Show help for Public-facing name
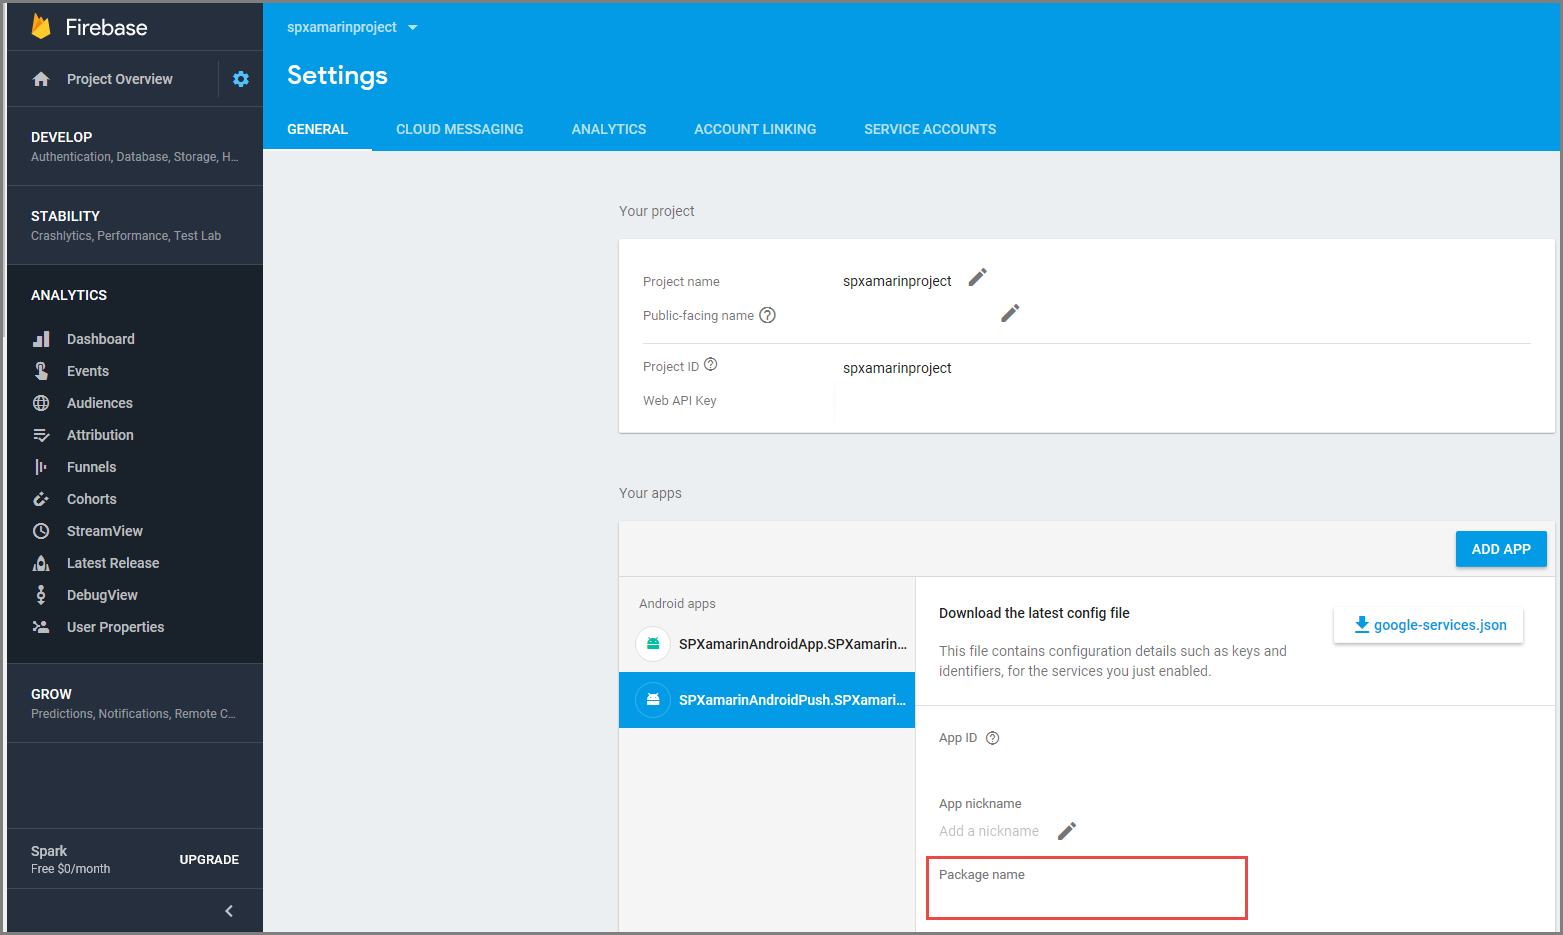 (767, 315)
